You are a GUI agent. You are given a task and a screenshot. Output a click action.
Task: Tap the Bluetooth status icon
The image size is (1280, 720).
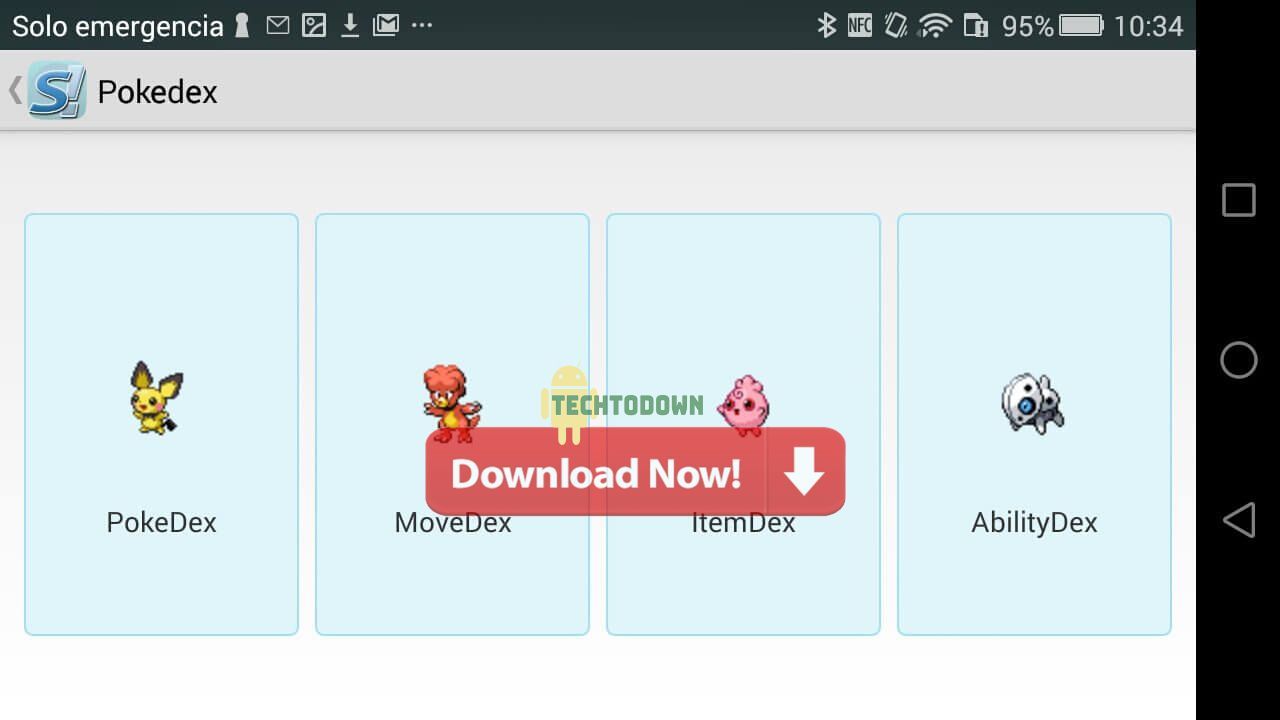(x=826, y=25)
